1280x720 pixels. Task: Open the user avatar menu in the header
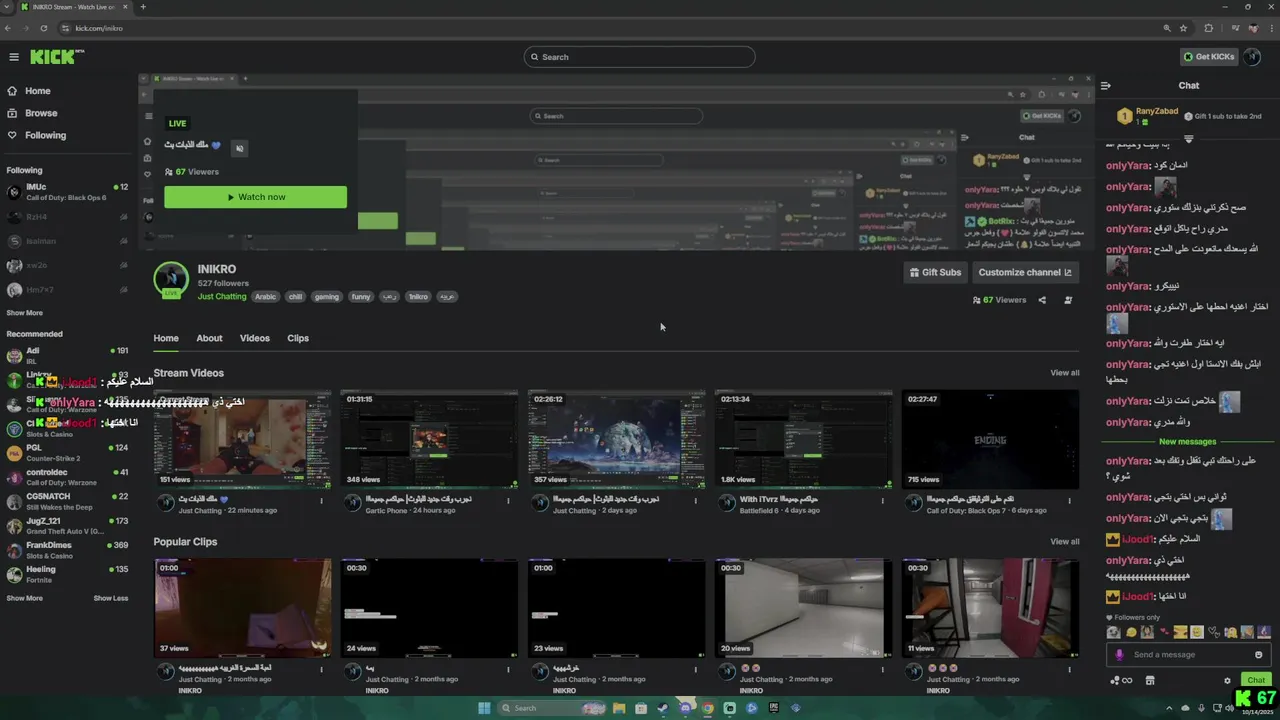(x=1252, y=57)
